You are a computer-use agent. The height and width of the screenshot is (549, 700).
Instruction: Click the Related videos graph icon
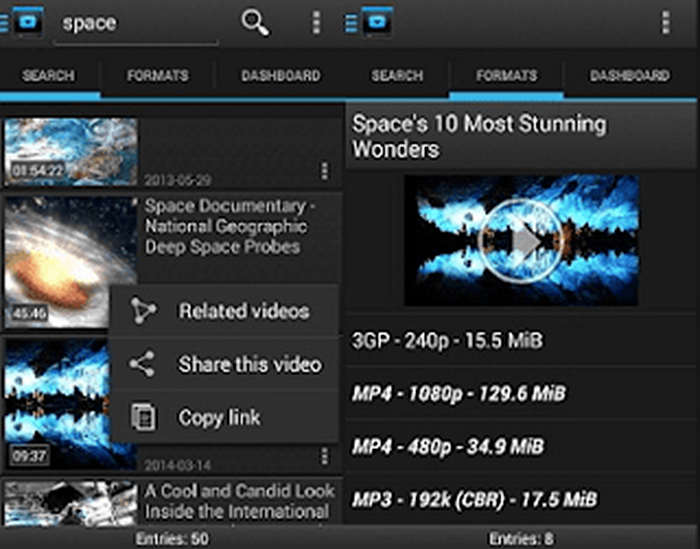pyautogui.click(x=143, y=310)
